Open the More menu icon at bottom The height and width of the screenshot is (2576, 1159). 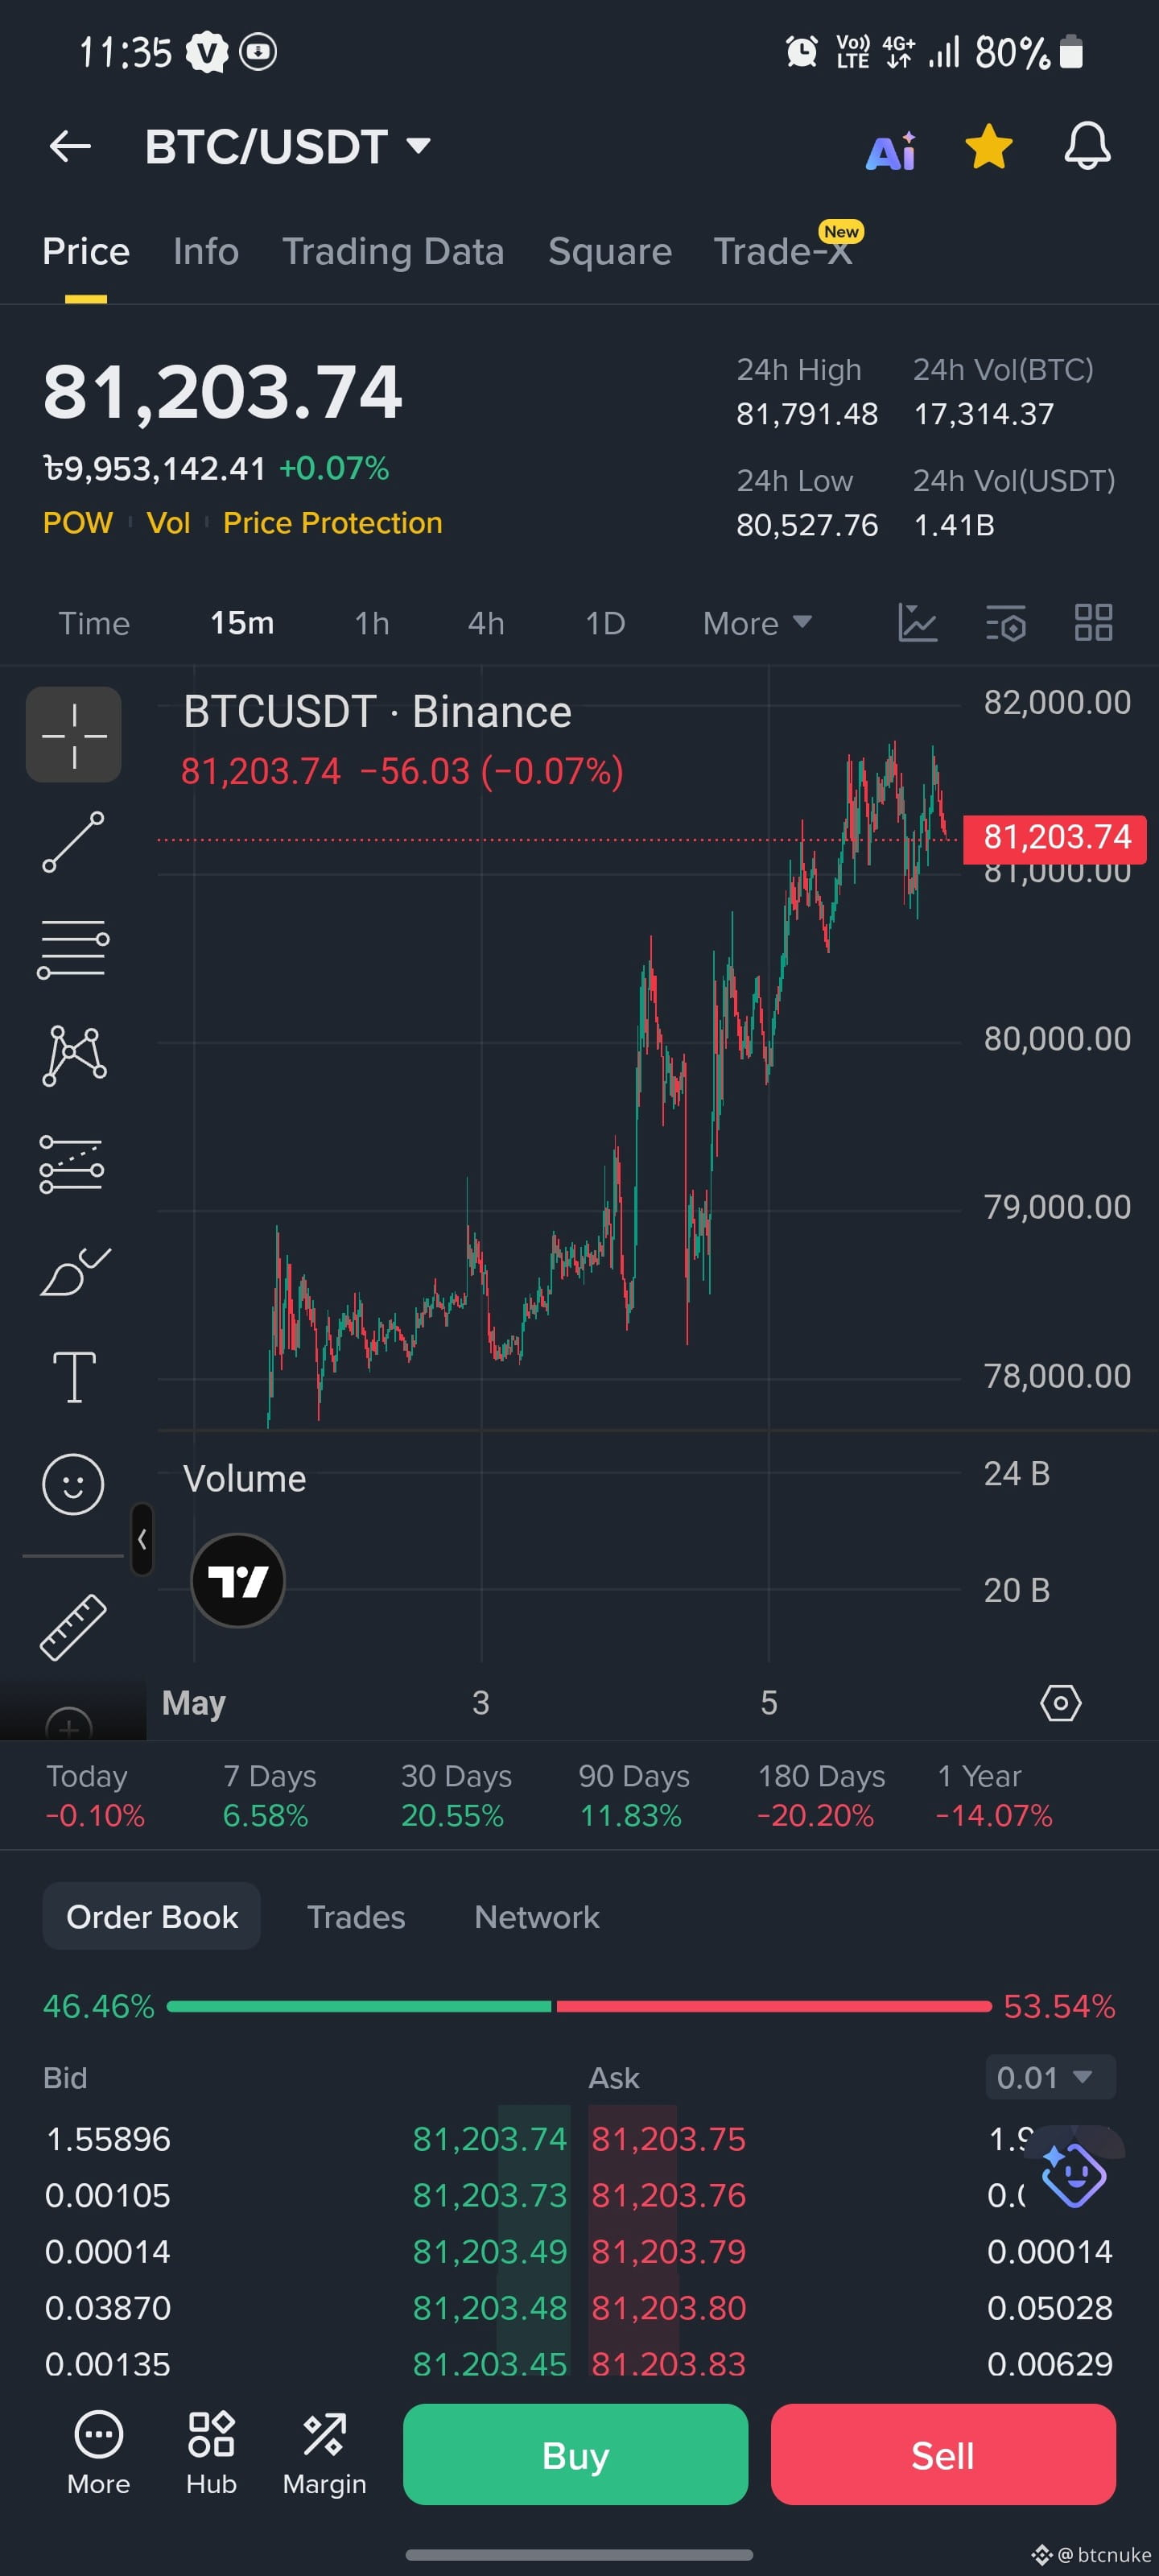pyautogui.click(x=98, y=2453)
